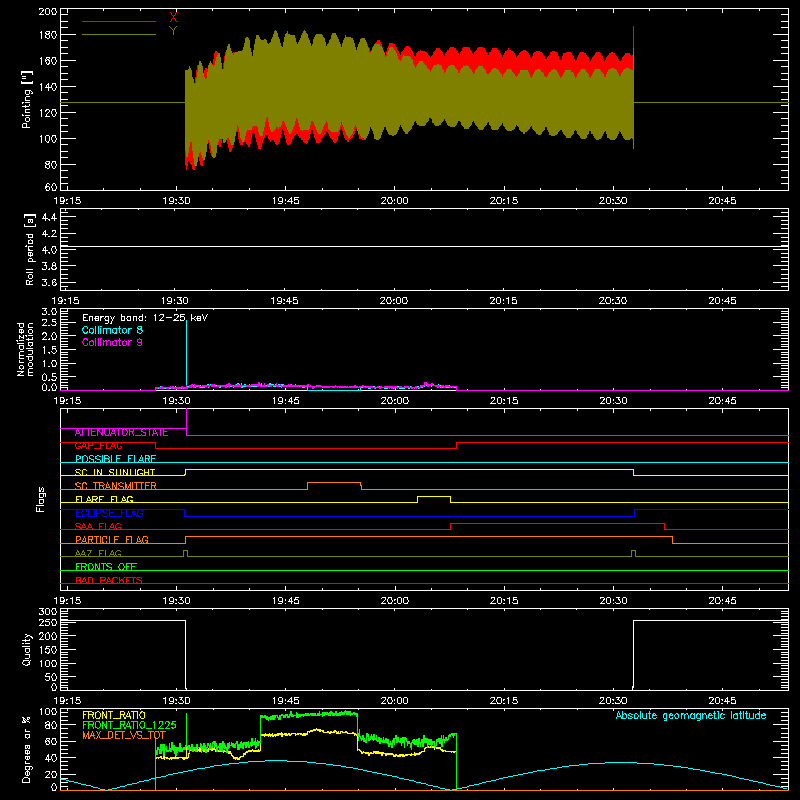Click the cyan spike in modulation plot
Screen dimensions: 800x800
tap(187, 352)
